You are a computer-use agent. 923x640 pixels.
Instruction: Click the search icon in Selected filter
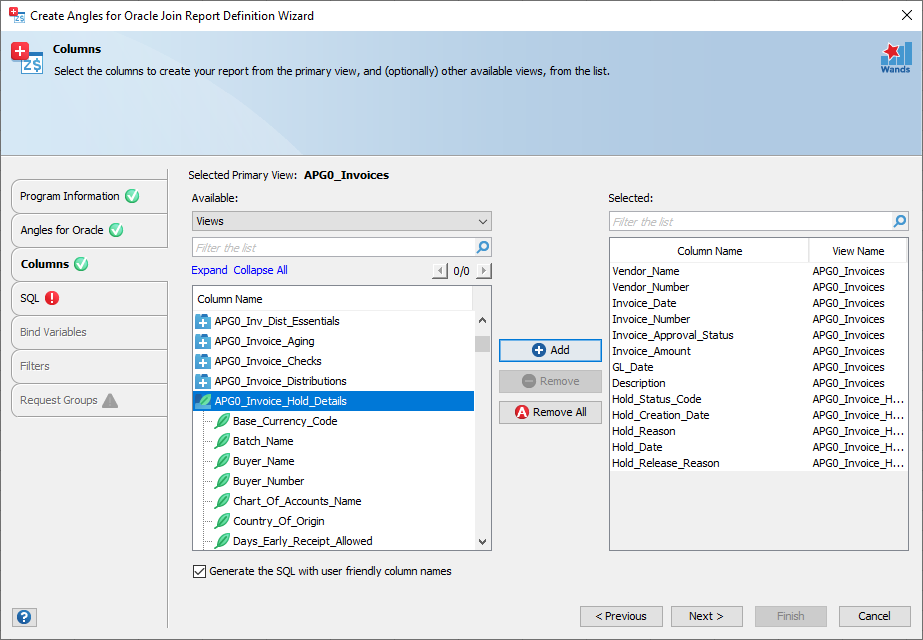coord(900,221)
